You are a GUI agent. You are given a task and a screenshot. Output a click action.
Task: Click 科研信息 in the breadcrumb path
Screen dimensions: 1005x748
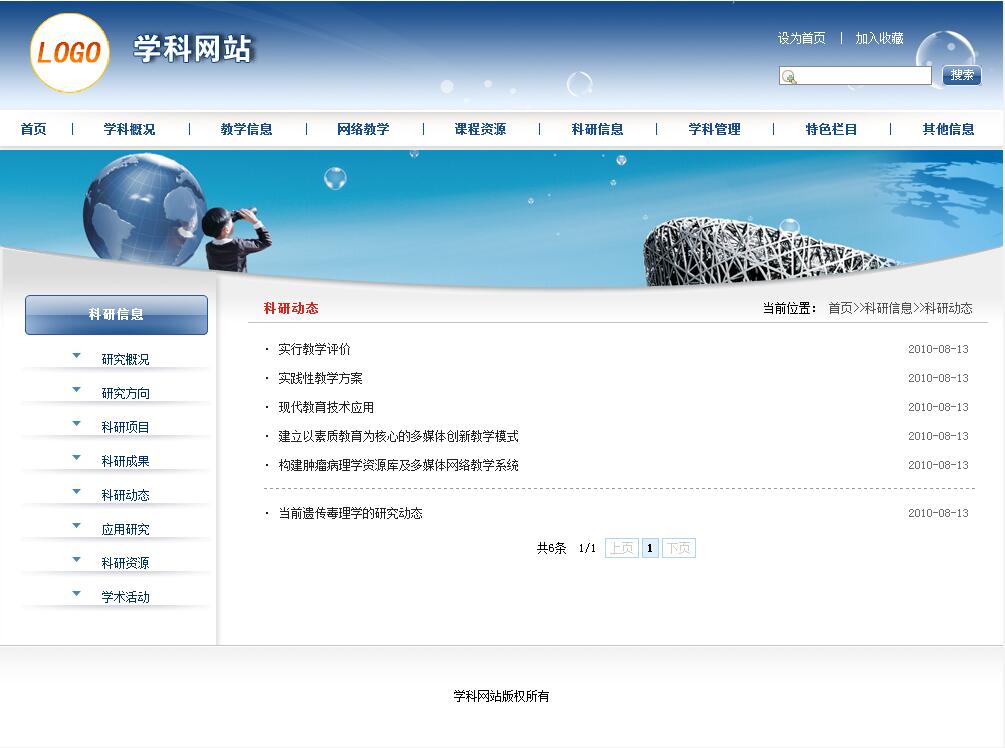coord(888,308)
